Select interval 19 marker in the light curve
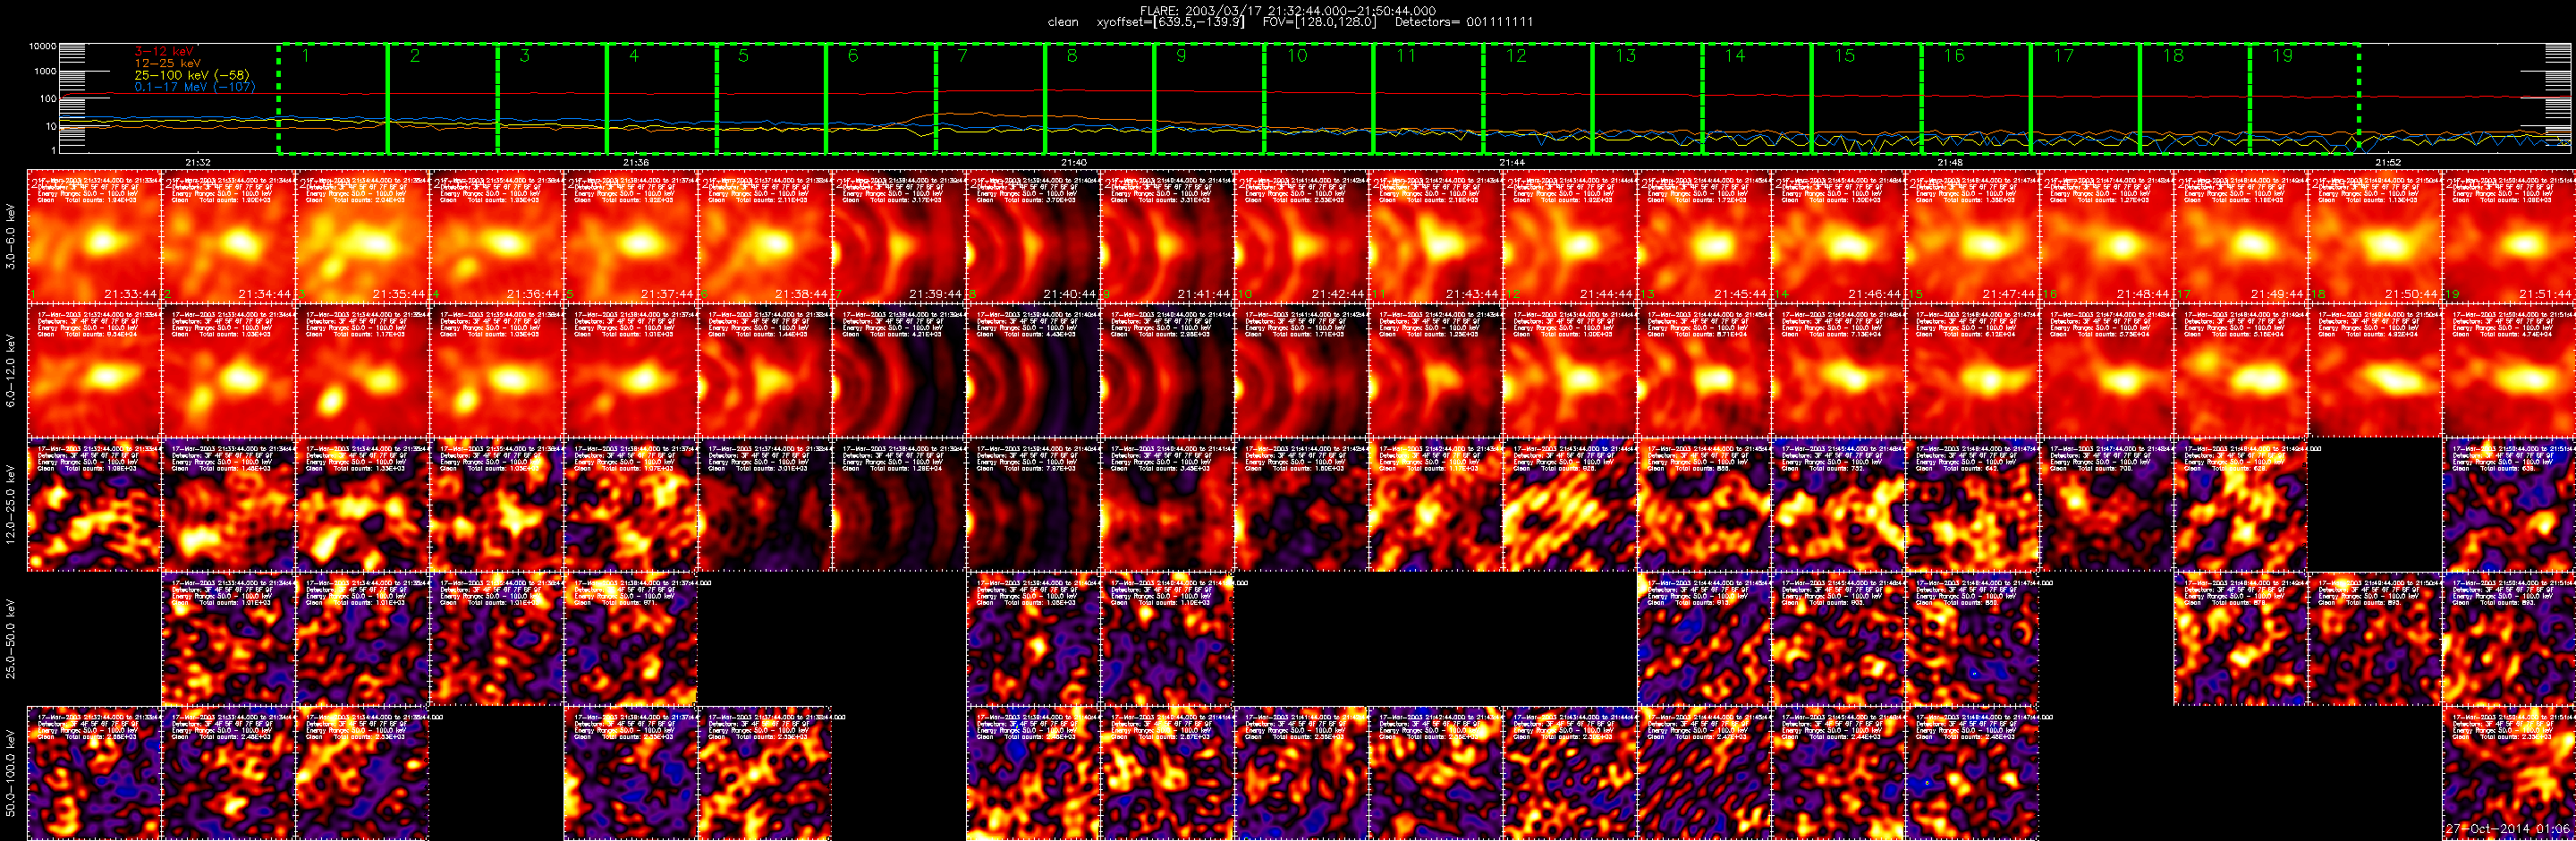Image resolution: width=2576 pixels, height=841 pixels. [2282, 56]
